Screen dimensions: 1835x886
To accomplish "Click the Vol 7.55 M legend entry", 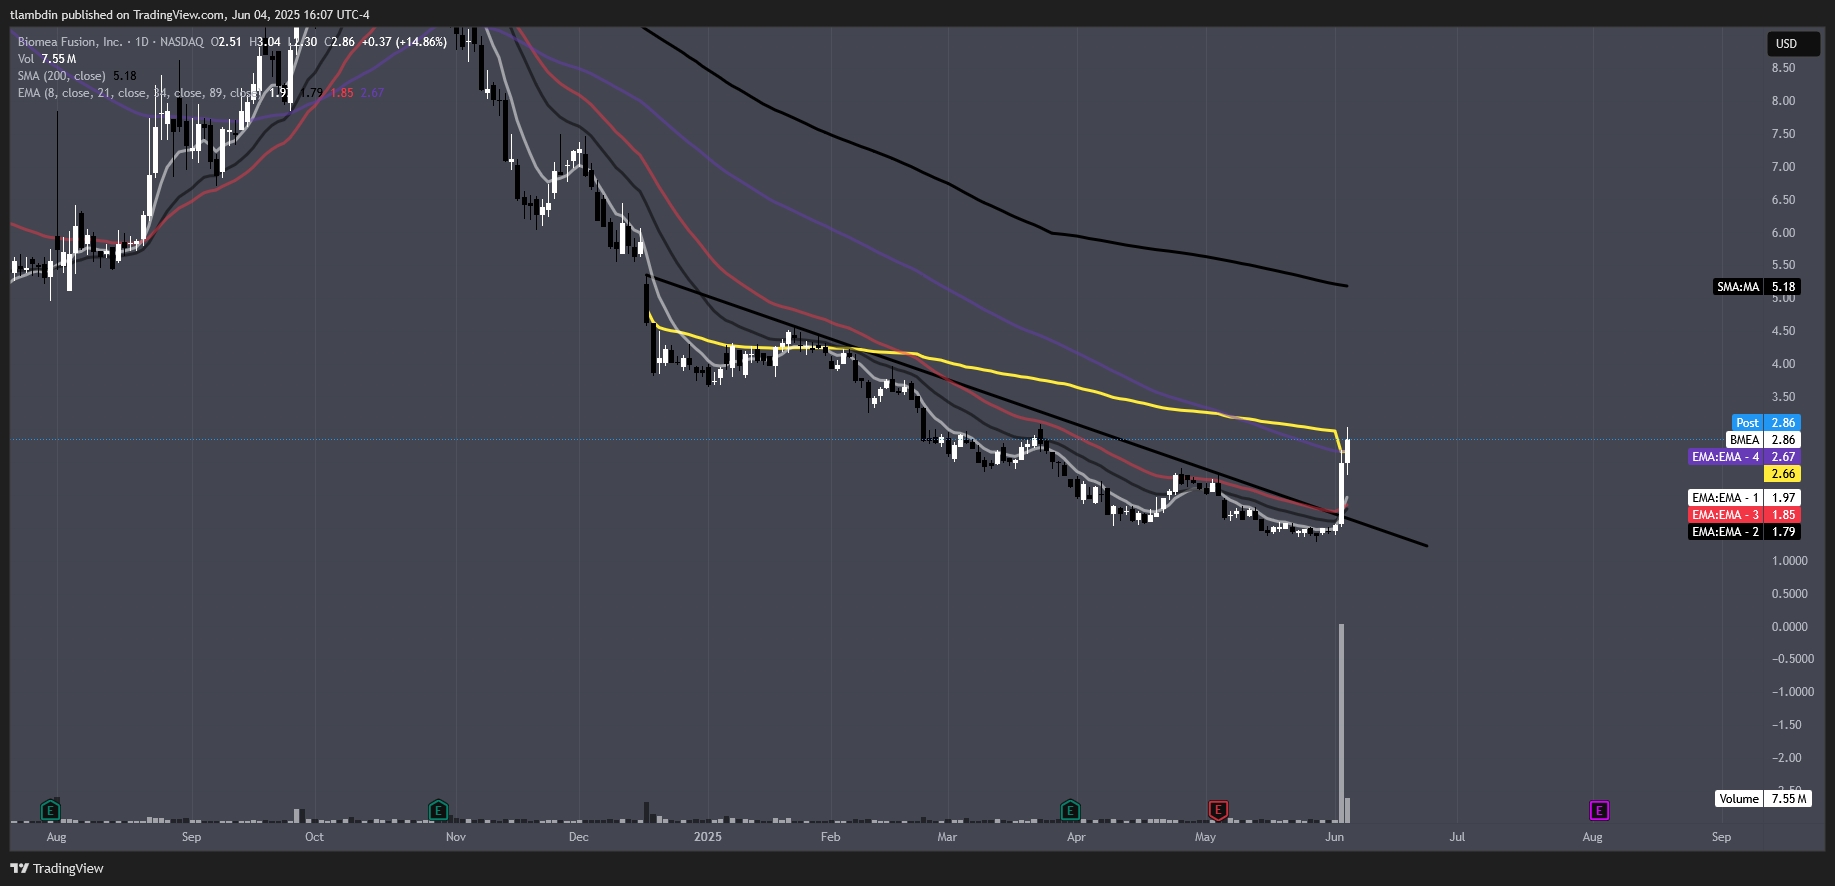I will [47, 59].
